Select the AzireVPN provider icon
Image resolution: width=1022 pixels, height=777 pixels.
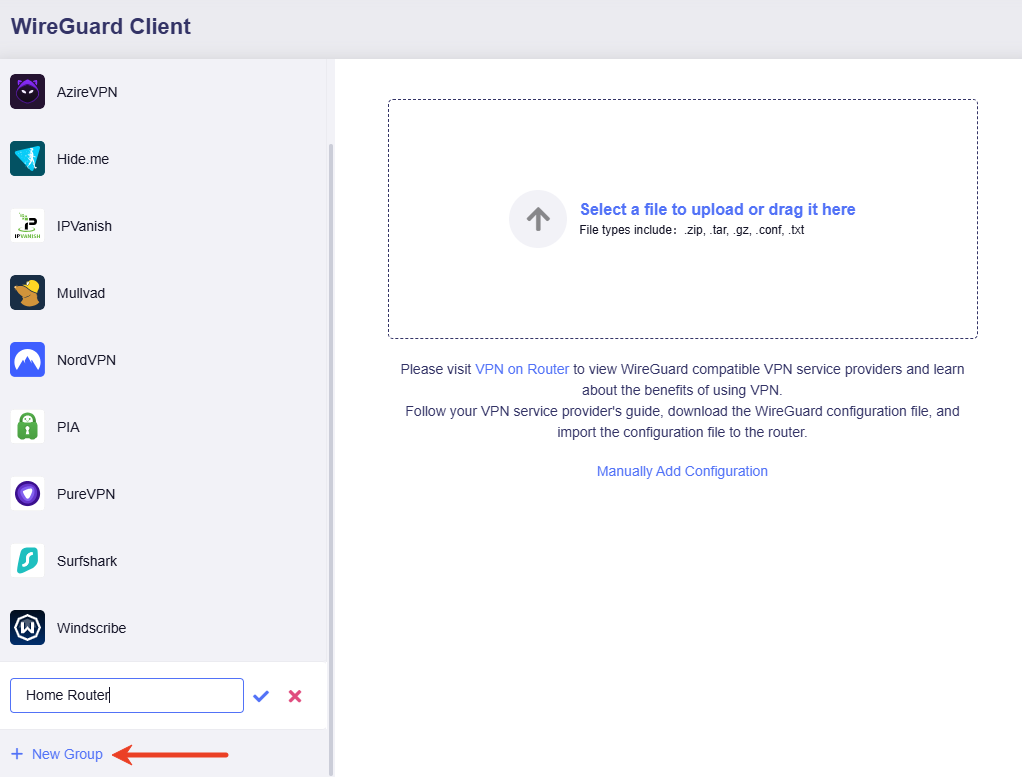coord(27,91)
